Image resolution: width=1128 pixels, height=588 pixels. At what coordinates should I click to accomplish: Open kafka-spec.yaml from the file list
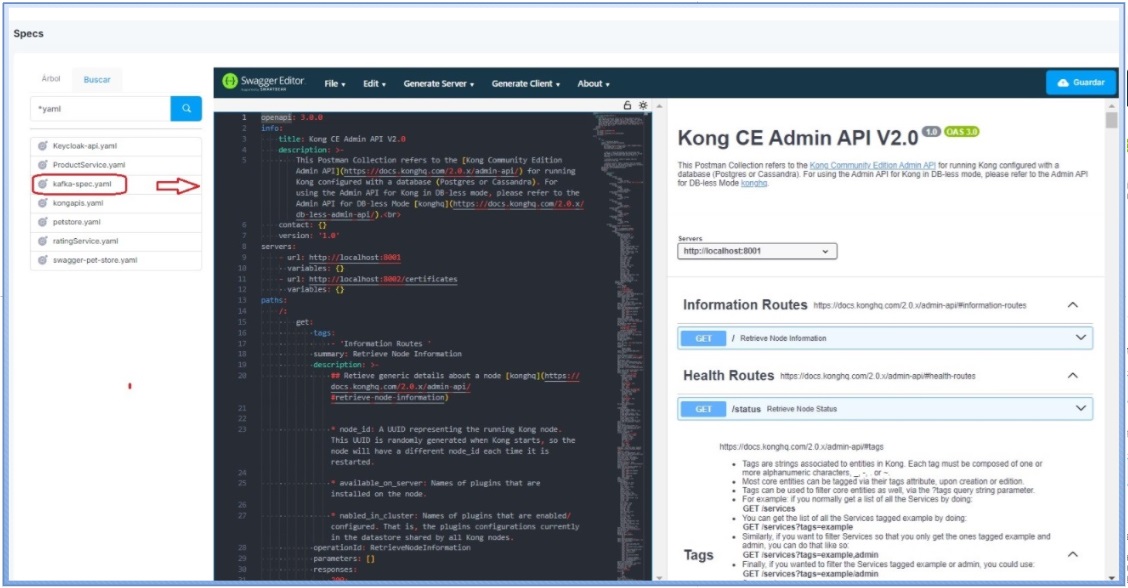tap(82, 184)
